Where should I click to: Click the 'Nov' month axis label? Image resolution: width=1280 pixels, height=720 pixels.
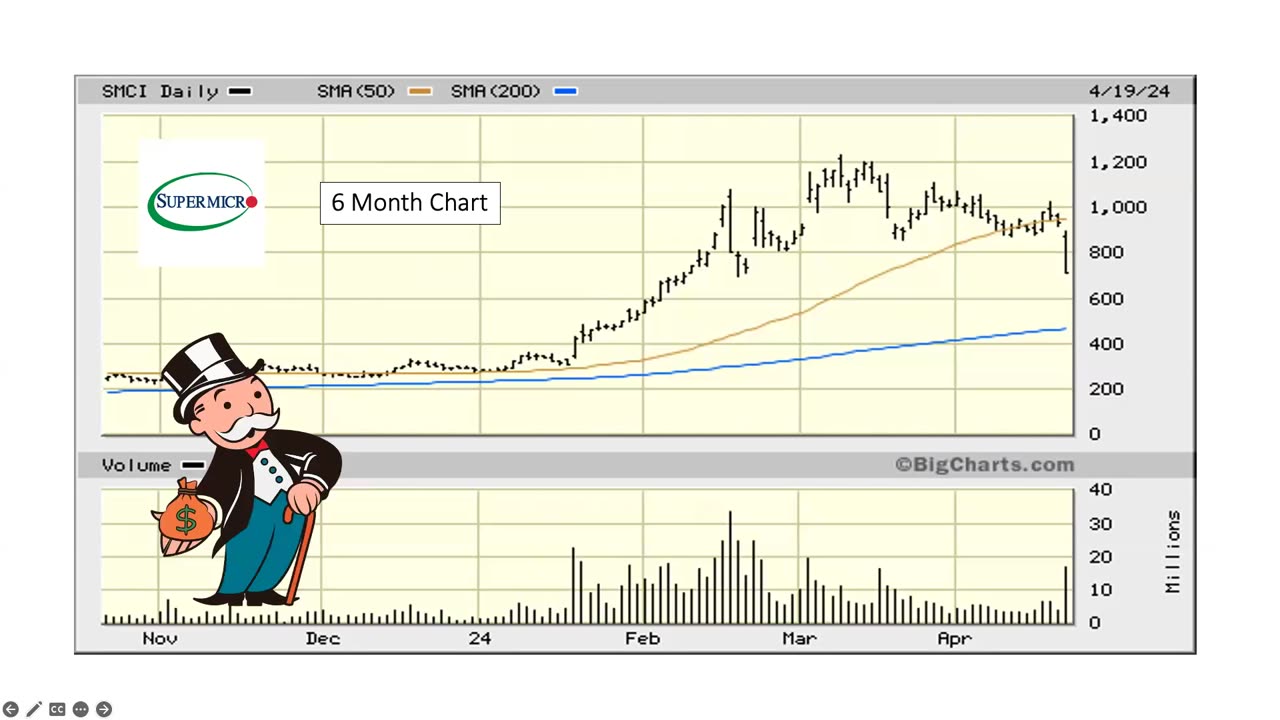tap(160, 638)
